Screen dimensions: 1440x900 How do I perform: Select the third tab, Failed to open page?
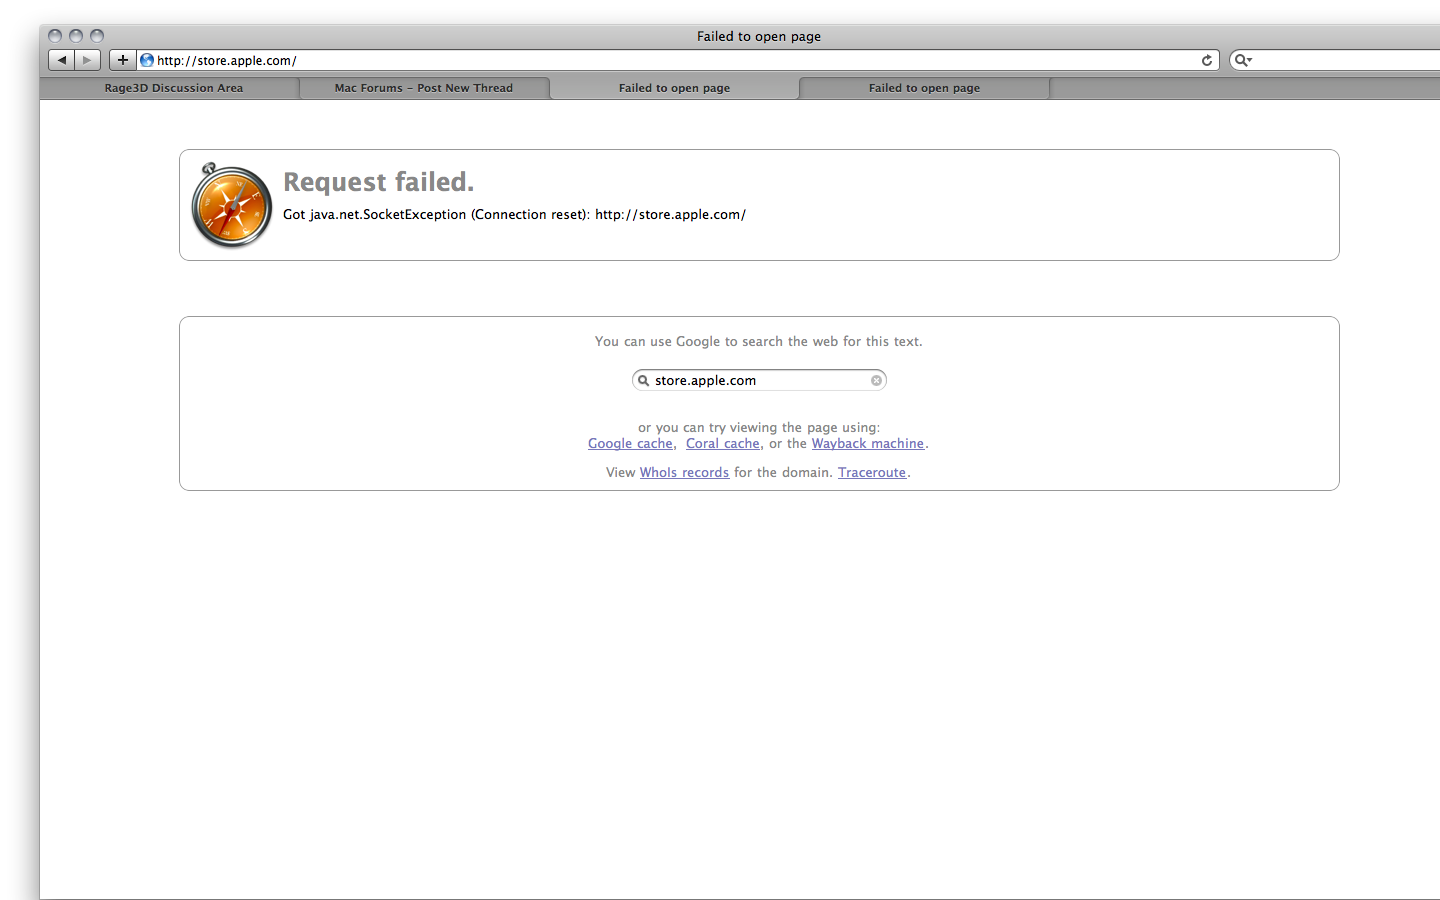[x=674, y=88]
